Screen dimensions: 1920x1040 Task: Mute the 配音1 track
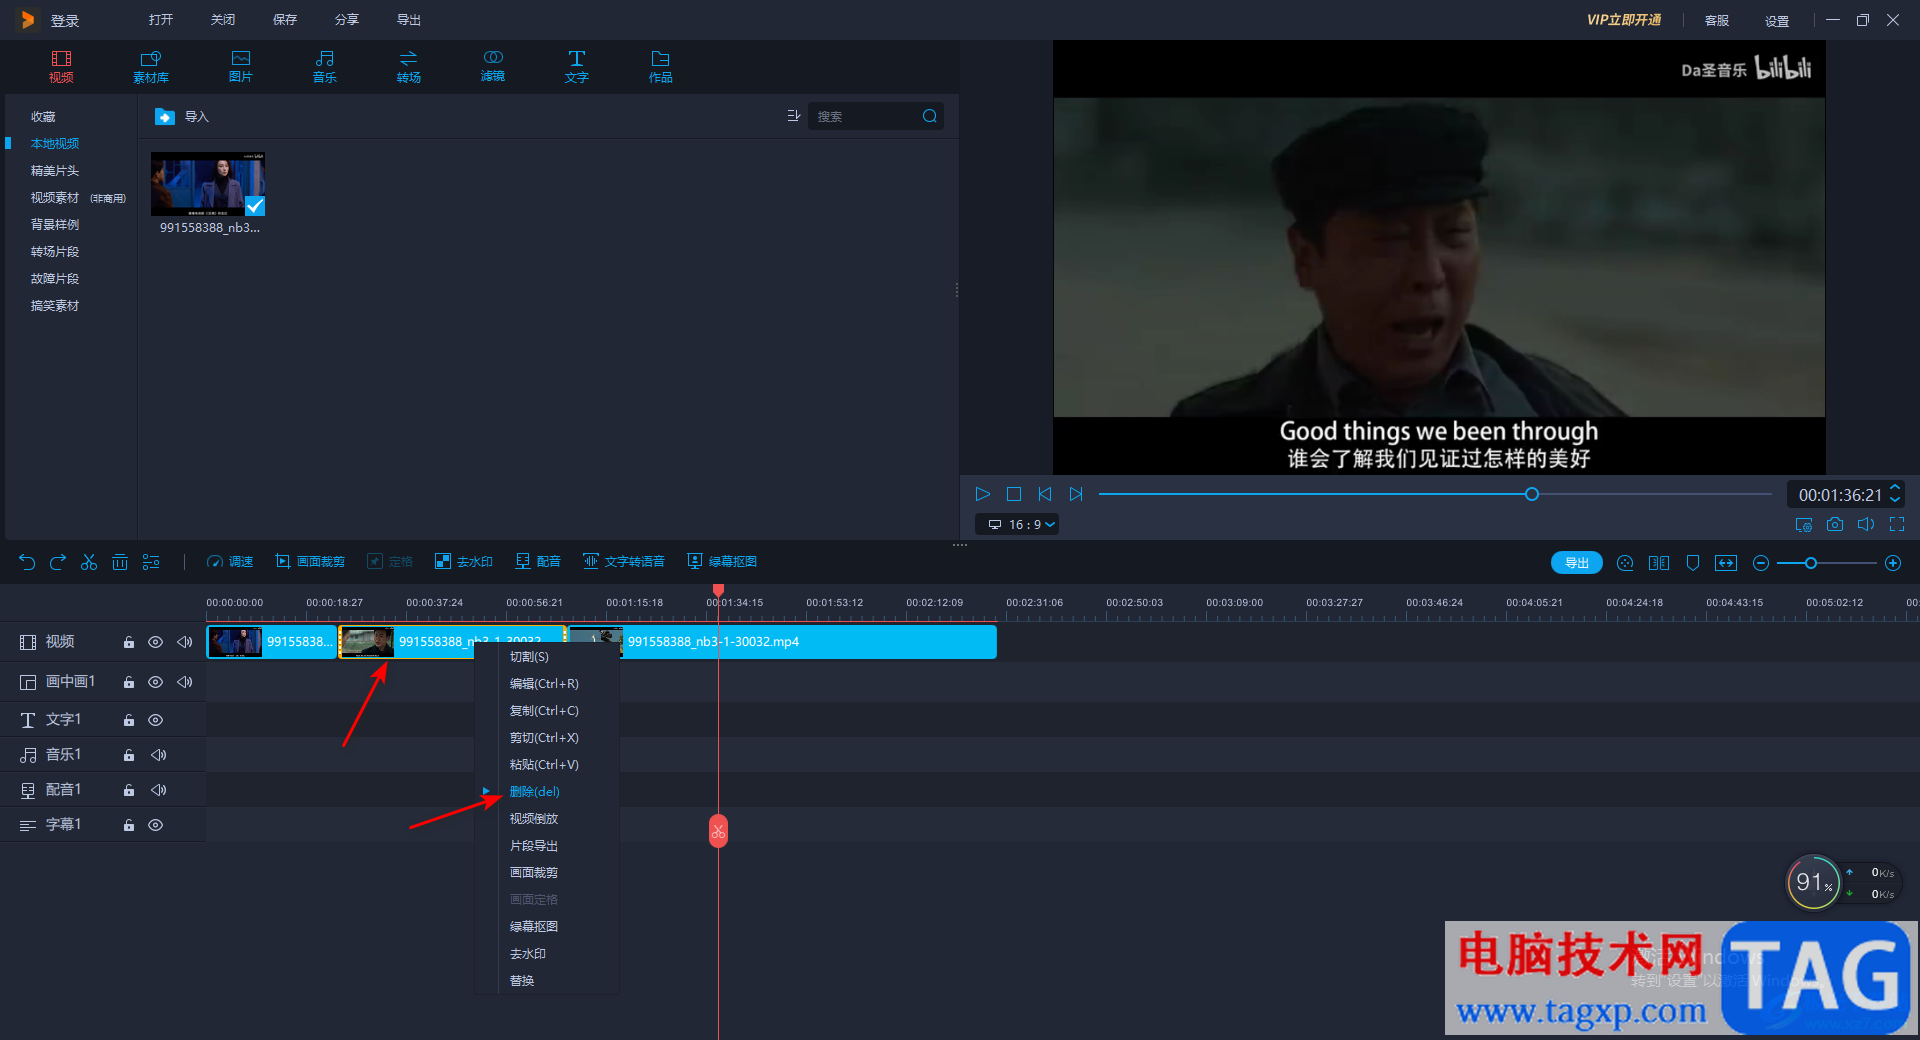tap(159, 790)
